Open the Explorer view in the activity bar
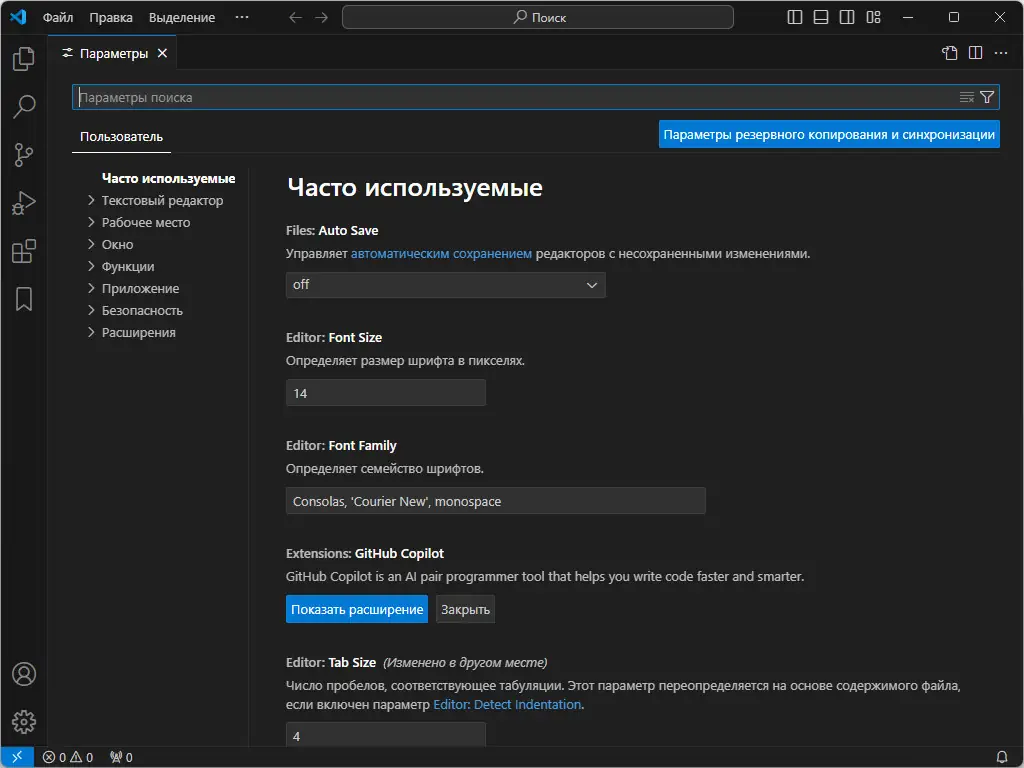 tap(22, 59)
